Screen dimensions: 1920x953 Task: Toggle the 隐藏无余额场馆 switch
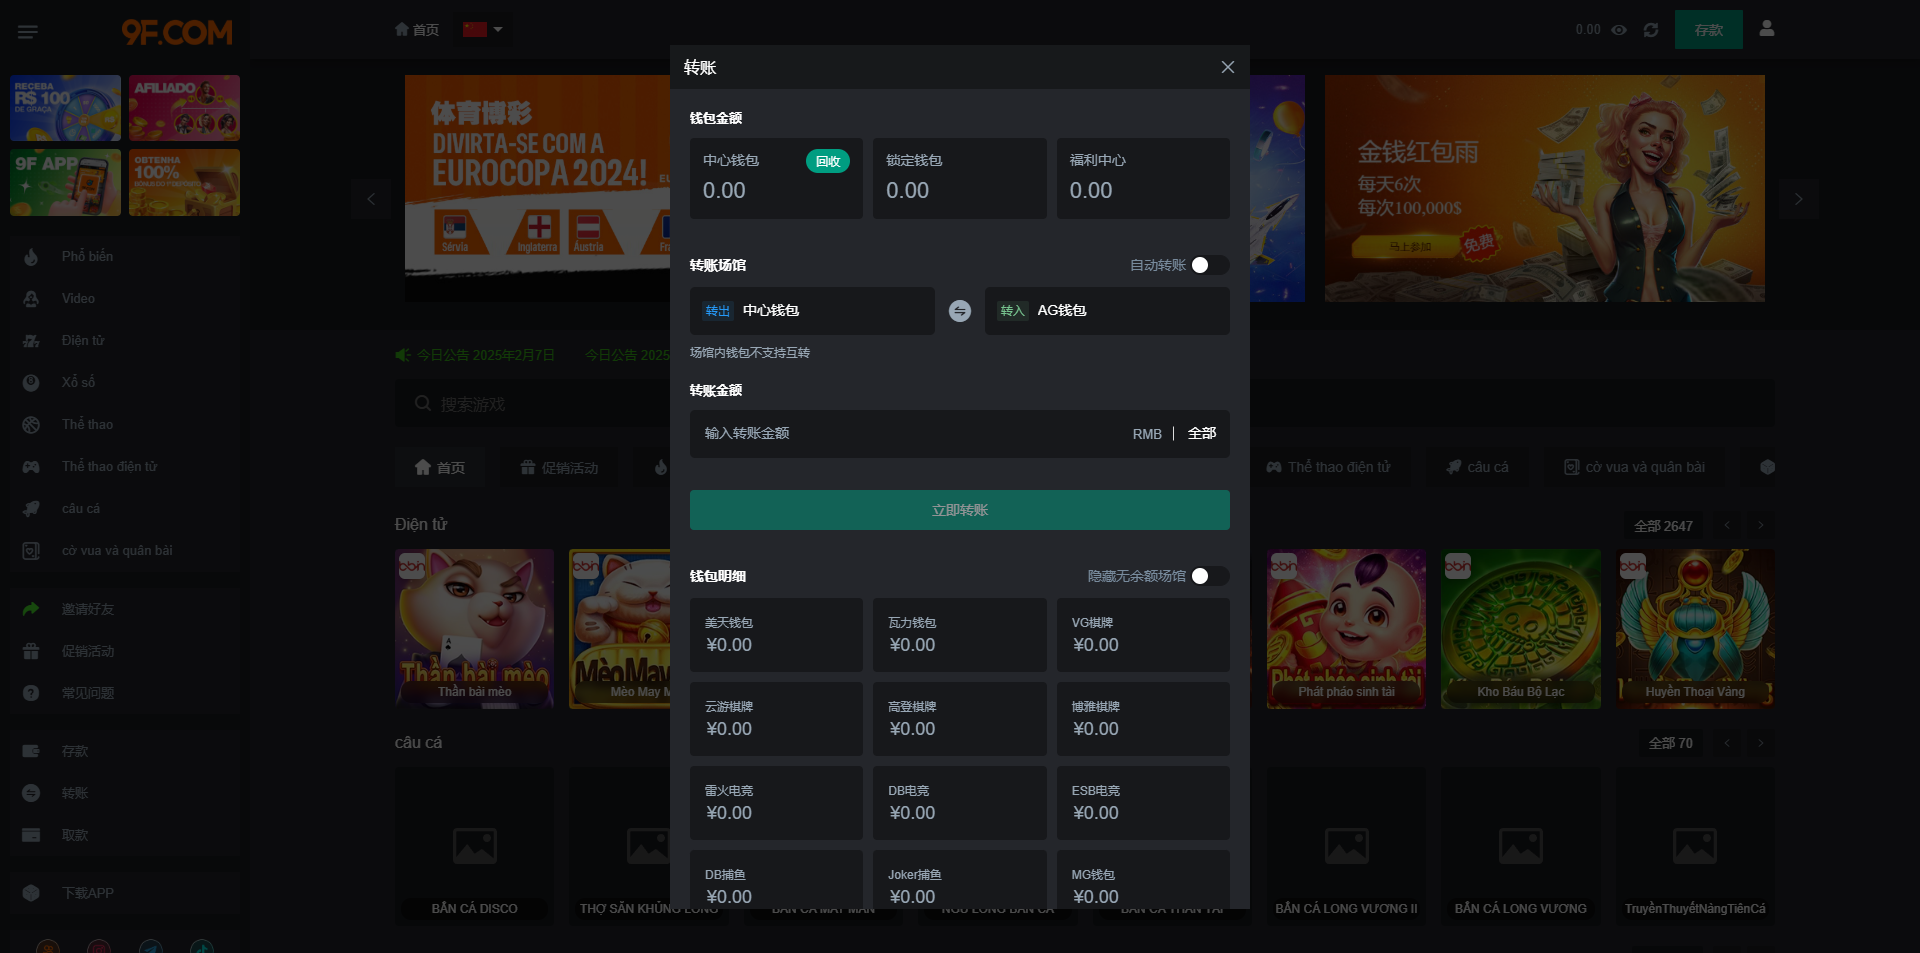click(x=1209, y=576)
